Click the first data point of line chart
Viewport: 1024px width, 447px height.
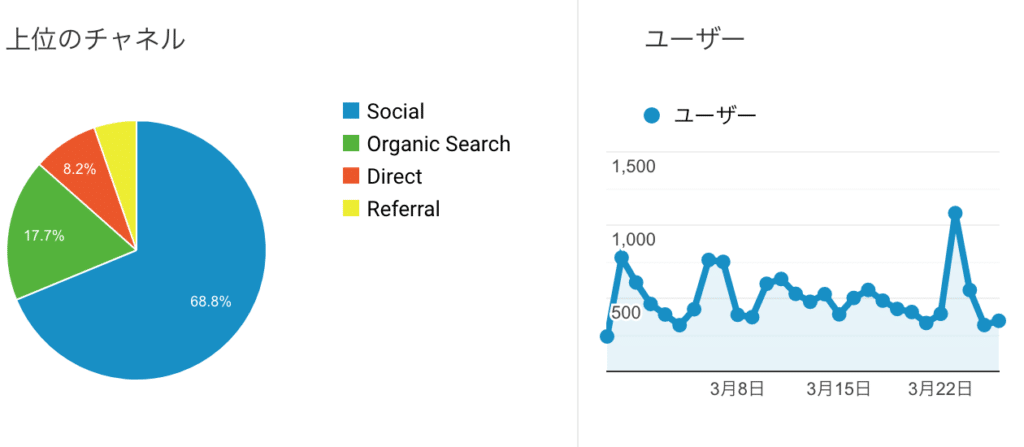click(x=607, y=336)
